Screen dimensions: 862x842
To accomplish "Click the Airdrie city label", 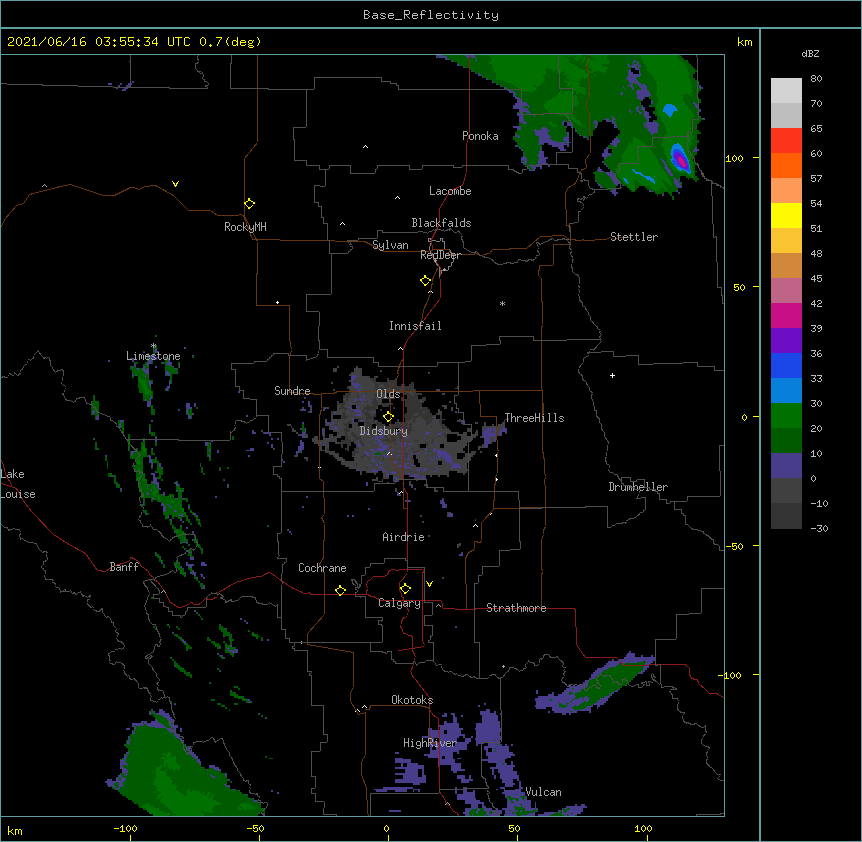I will pyautogui.click(x=403, y=537).
